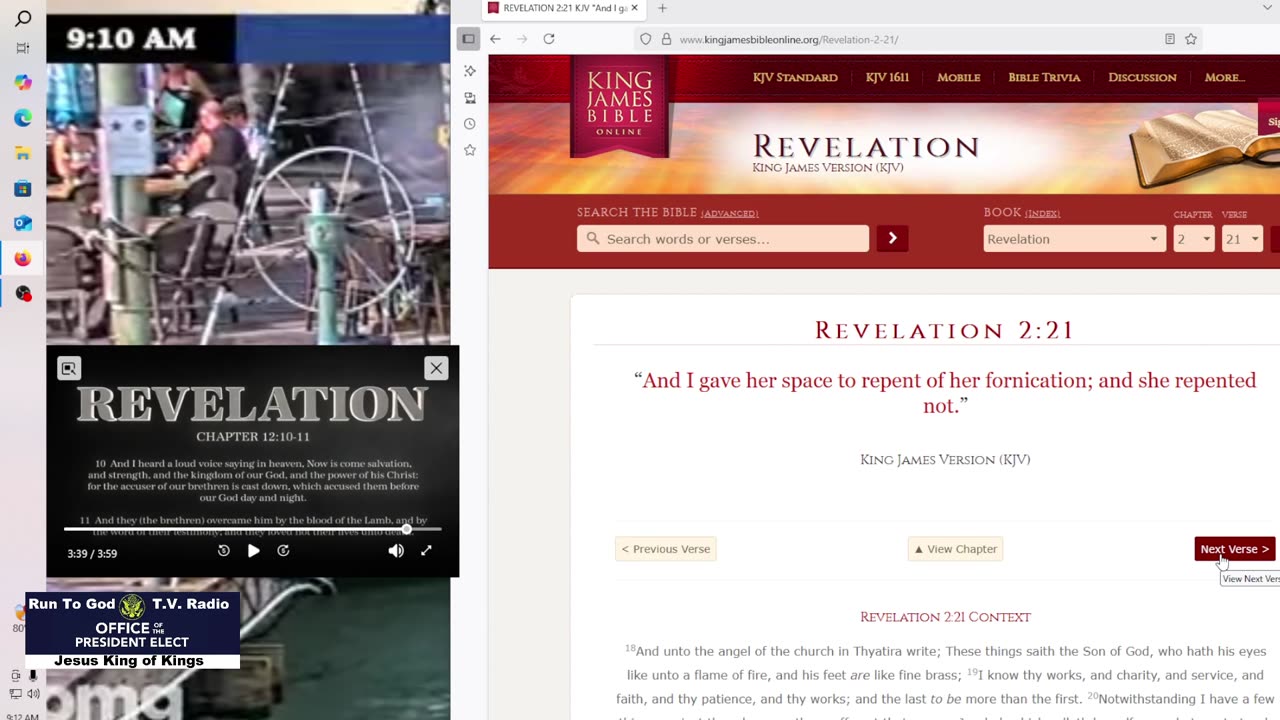The width and height of the screenshot is (1280, 720).
Task: Open Advanced search link
Action: click(729, 214)
